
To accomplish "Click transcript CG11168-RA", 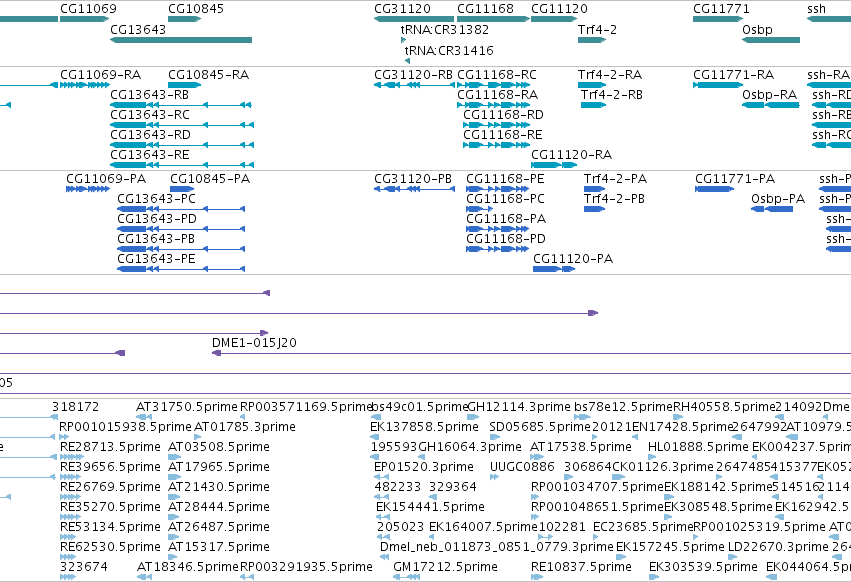I will coord(498,94).
